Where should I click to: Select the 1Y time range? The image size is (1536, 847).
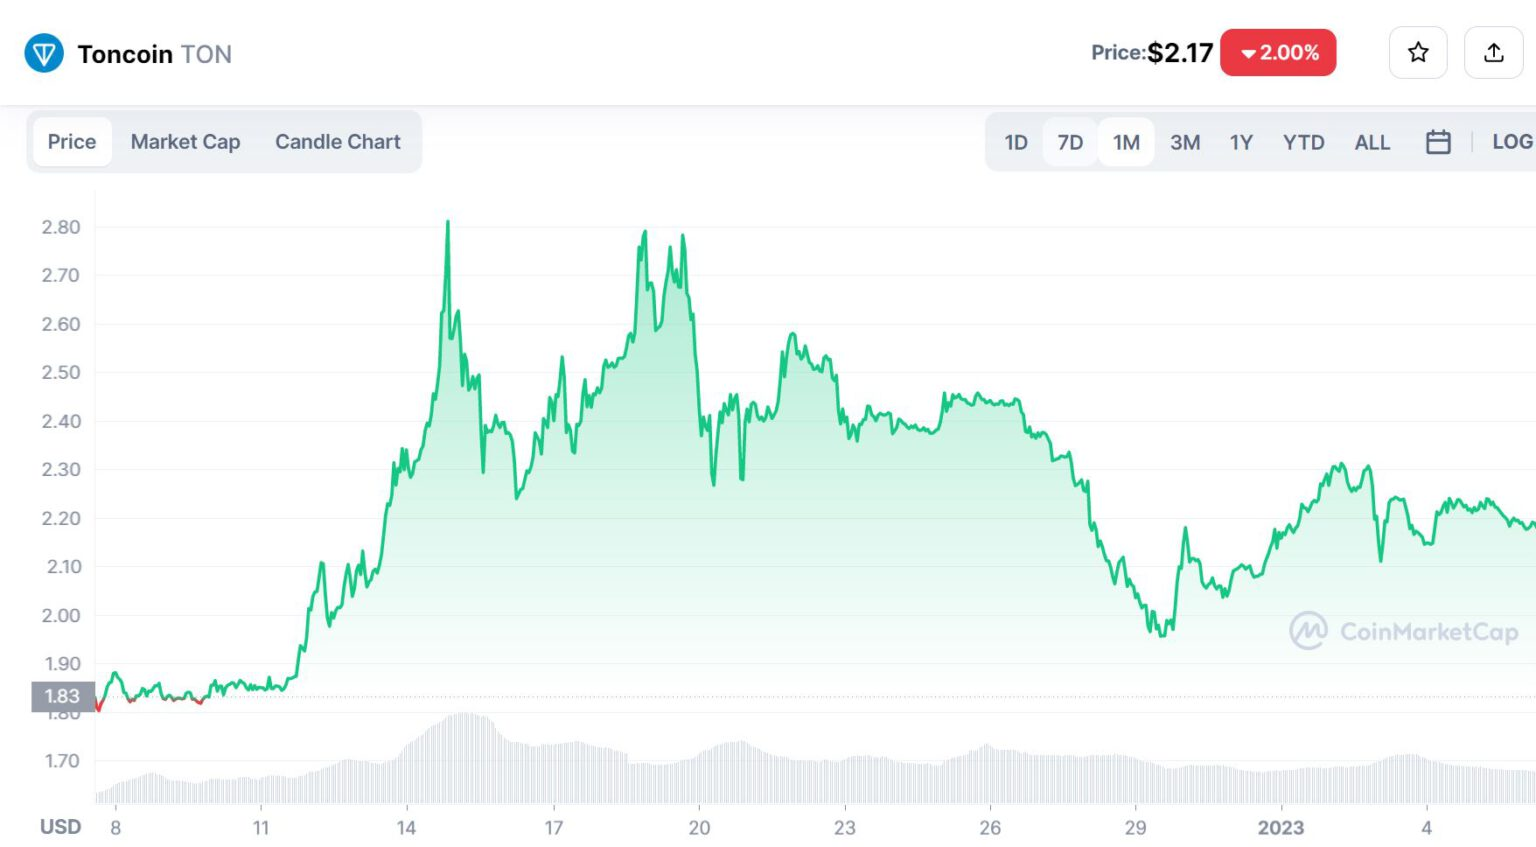pyautogui.click(x=1241, y=142)
